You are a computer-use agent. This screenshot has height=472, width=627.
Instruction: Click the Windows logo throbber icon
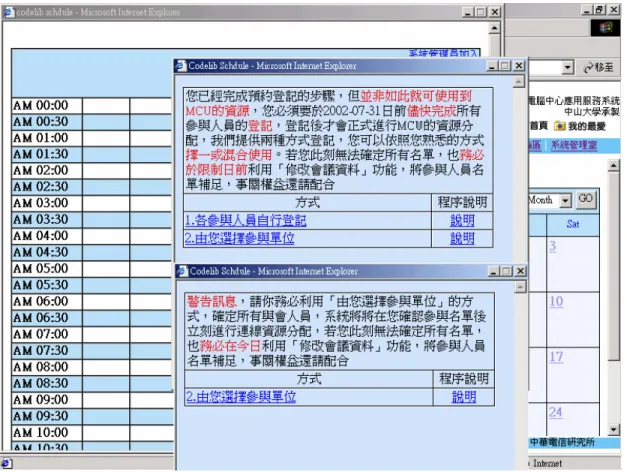(x=605, y=28)
